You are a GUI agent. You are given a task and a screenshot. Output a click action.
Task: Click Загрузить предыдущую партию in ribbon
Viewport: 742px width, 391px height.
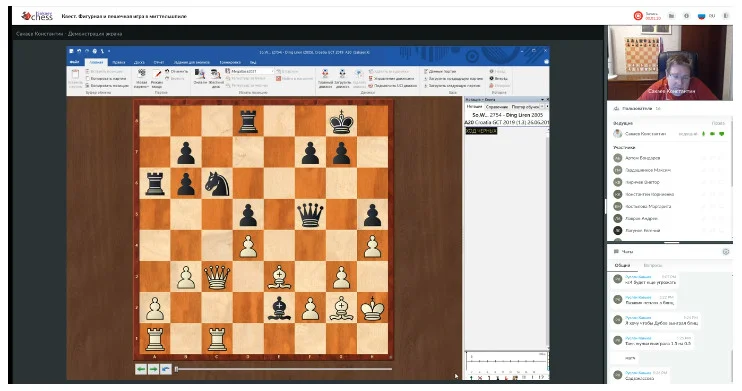coord(453,78)
